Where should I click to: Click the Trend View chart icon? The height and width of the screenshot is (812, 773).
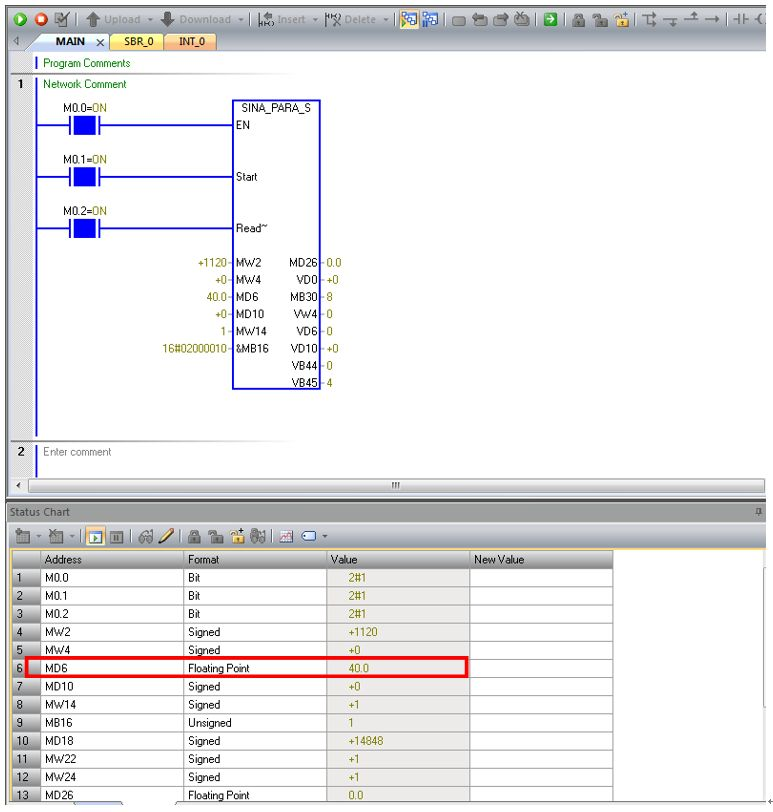click(286, 536)
